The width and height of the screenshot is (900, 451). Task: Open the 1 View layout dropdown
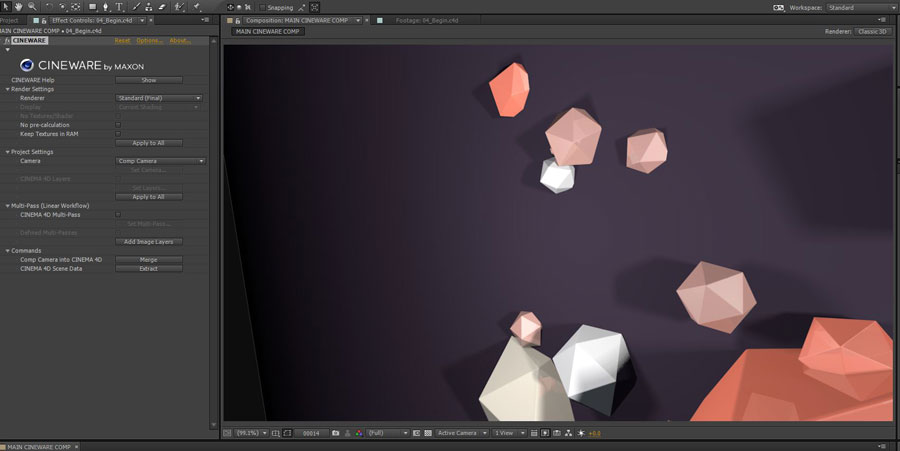(510, 433)
